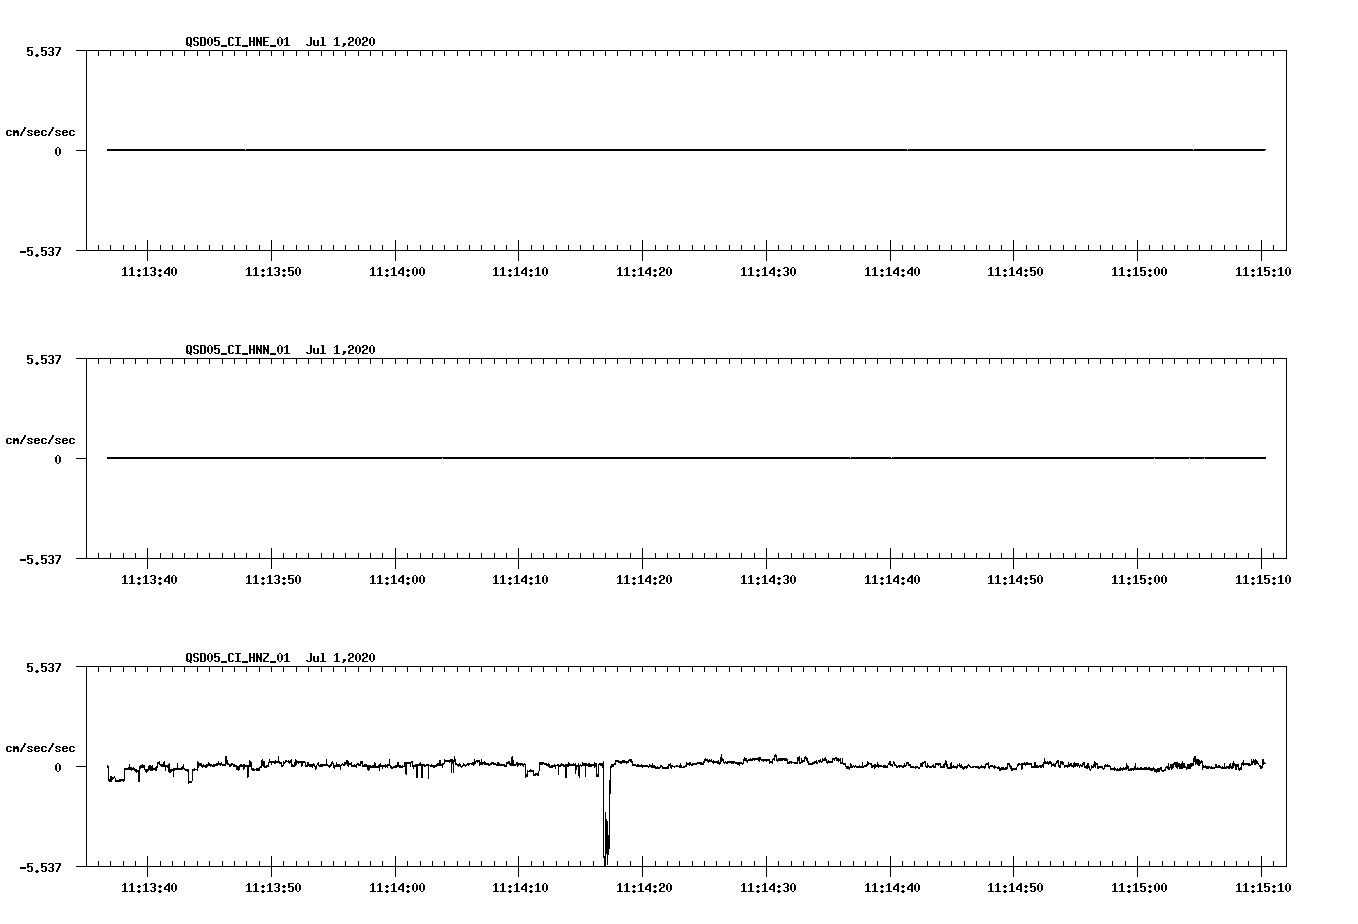Click cm/sec/sec unit label on HNE plot
Image resolution: width=1358 pixels, height=924 pixels.
point(40,132)
